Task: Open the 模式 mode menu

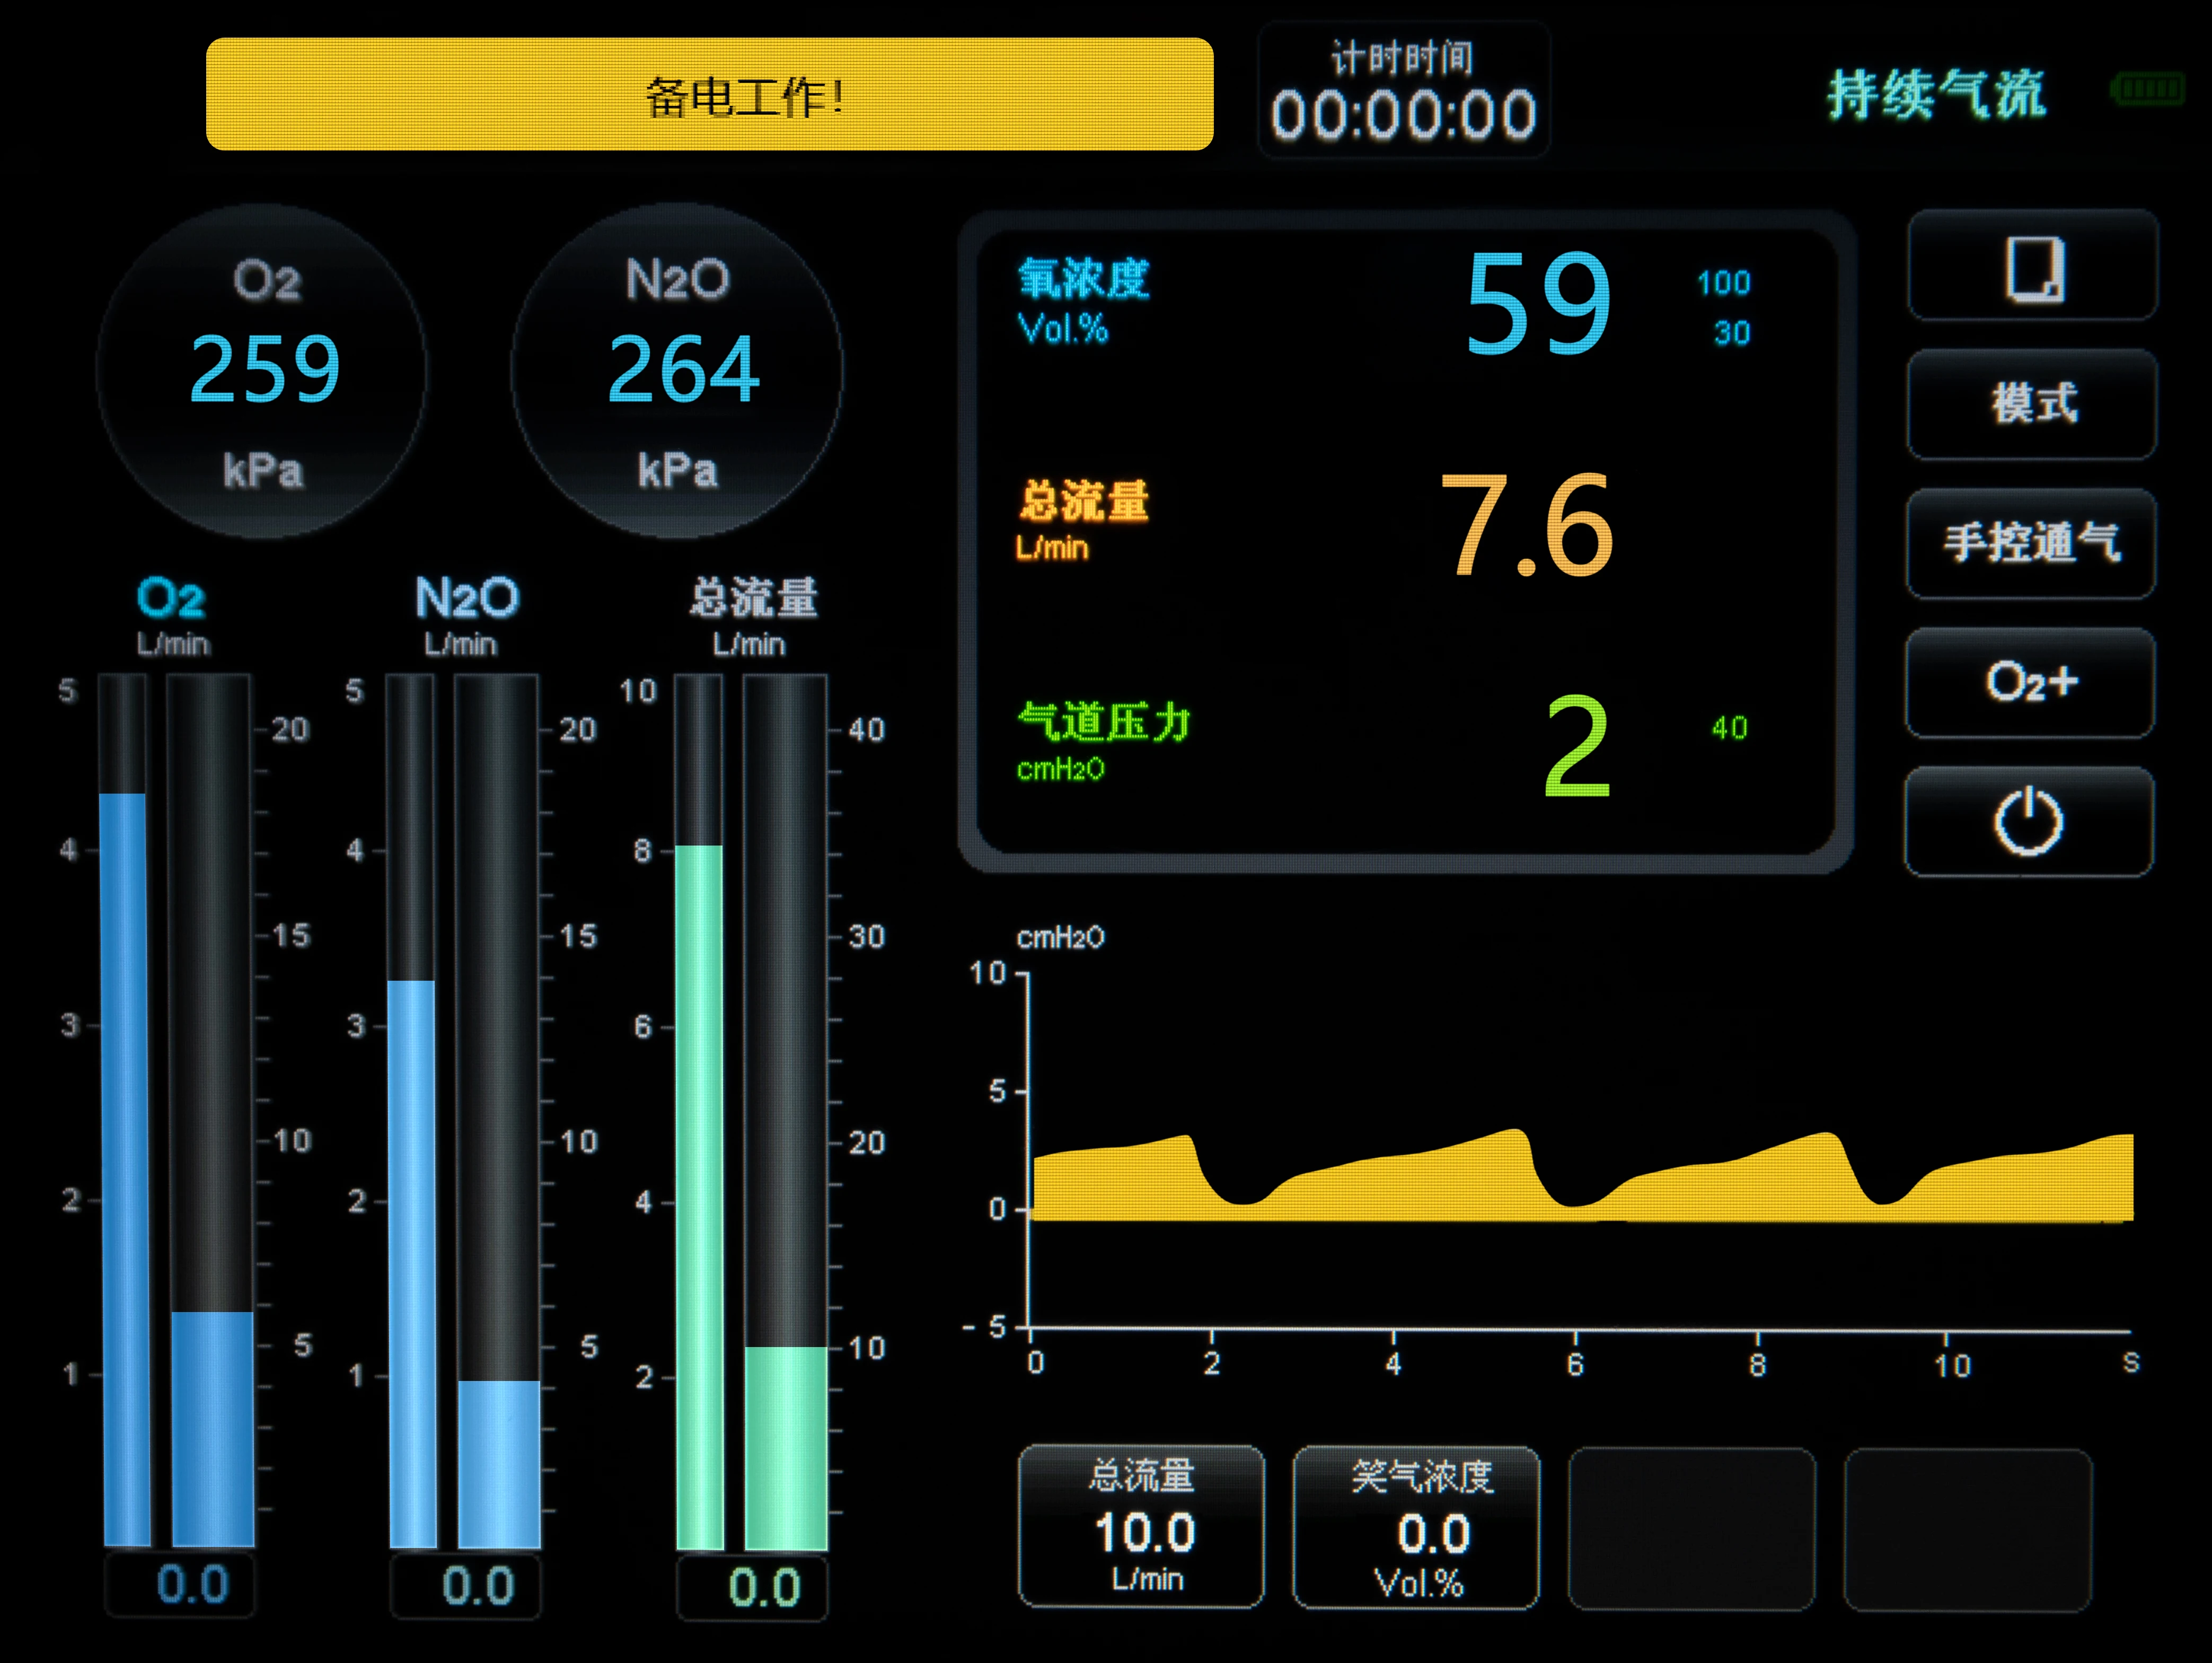Action: point(2032,404)
